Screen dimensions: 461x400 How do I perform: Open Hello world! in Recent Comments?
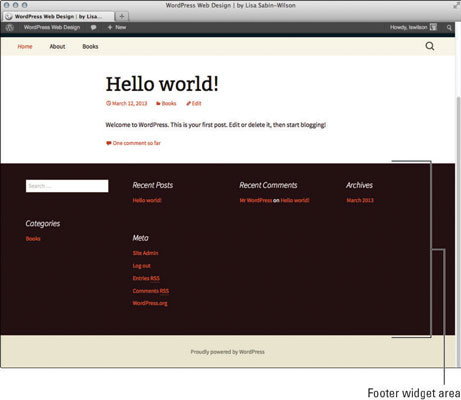pyautogui.click(x=295, y=200)
